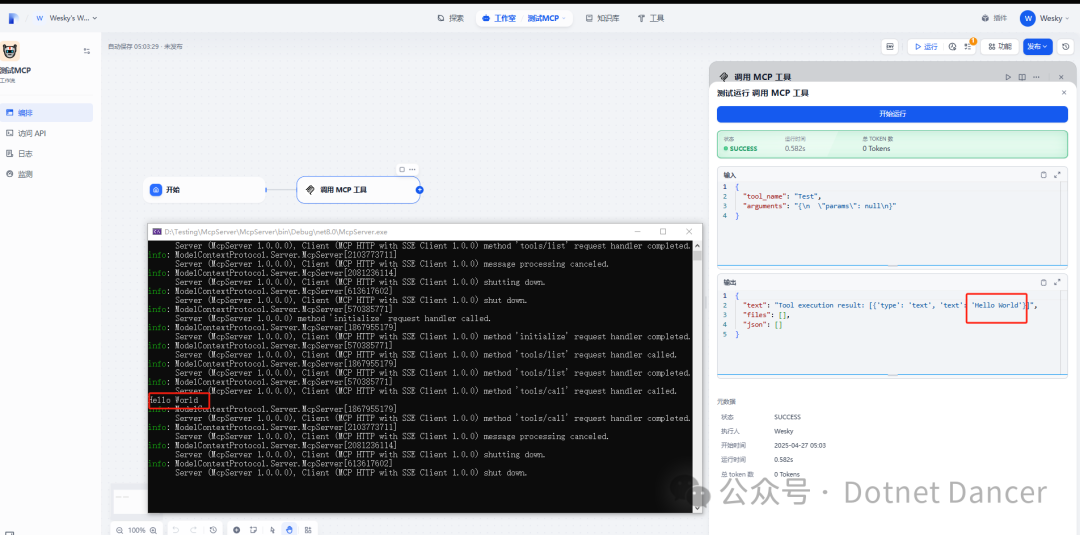
Task: Open the environment variables ENV button
Action: 891,47
